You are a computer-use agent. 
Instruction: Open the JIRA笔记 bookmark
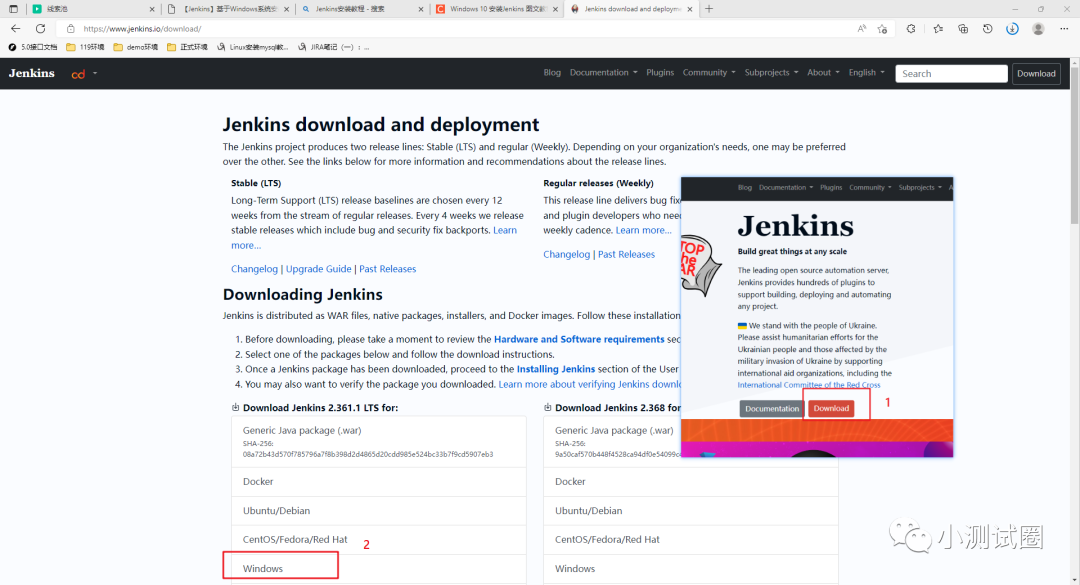click(x=333, y=47)
